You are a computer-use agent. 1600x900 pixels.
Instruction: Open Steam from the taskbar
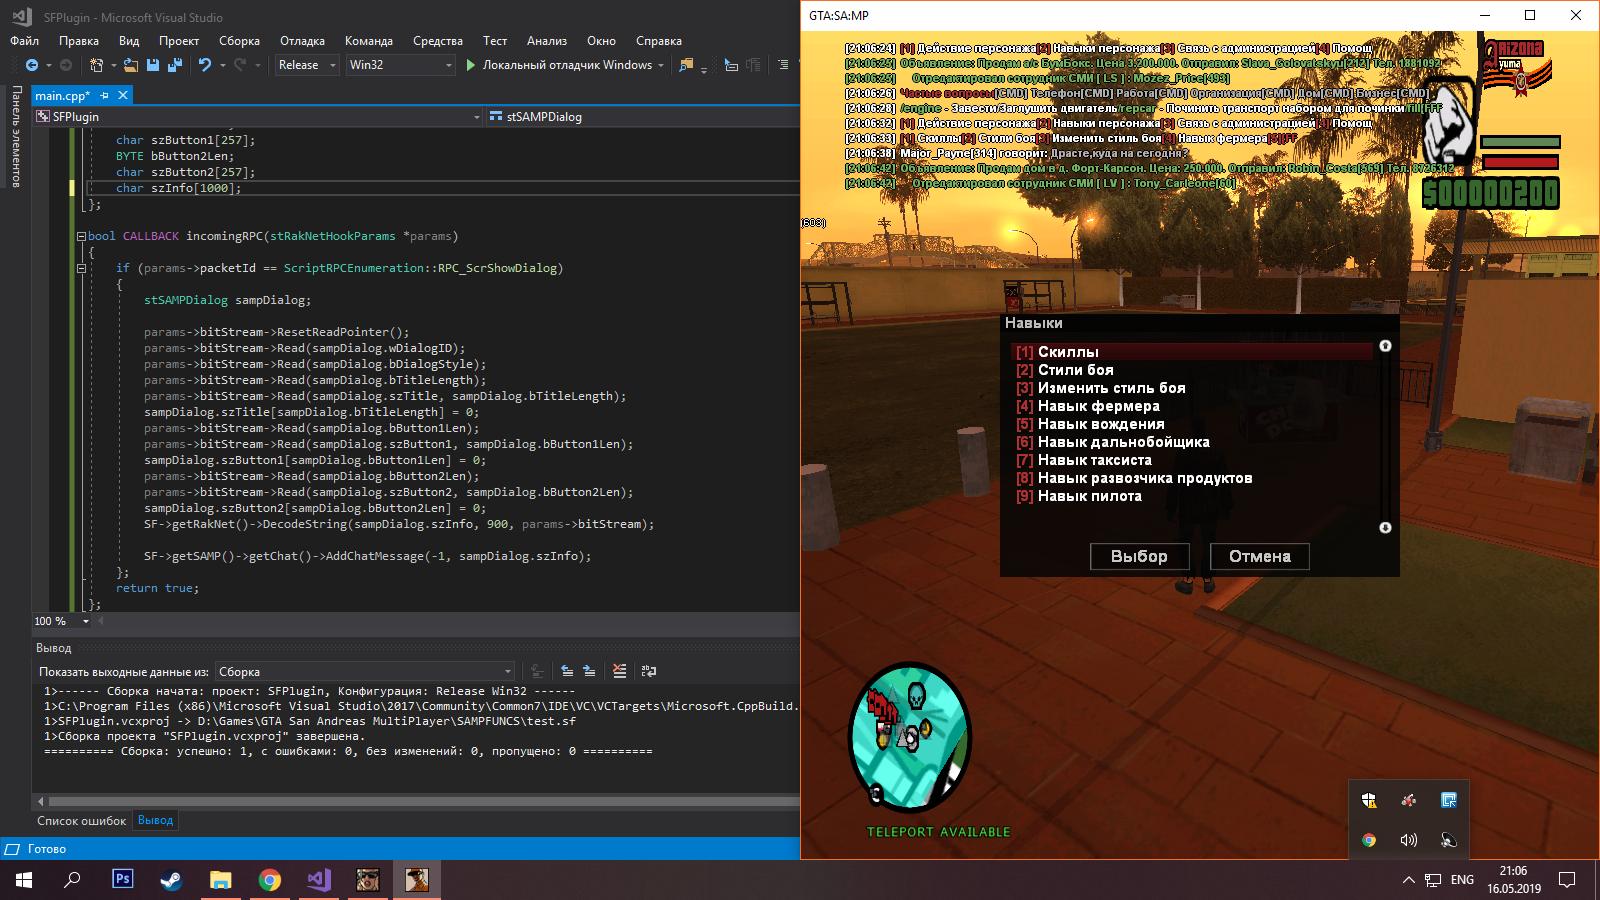click(x=171, y=880)
